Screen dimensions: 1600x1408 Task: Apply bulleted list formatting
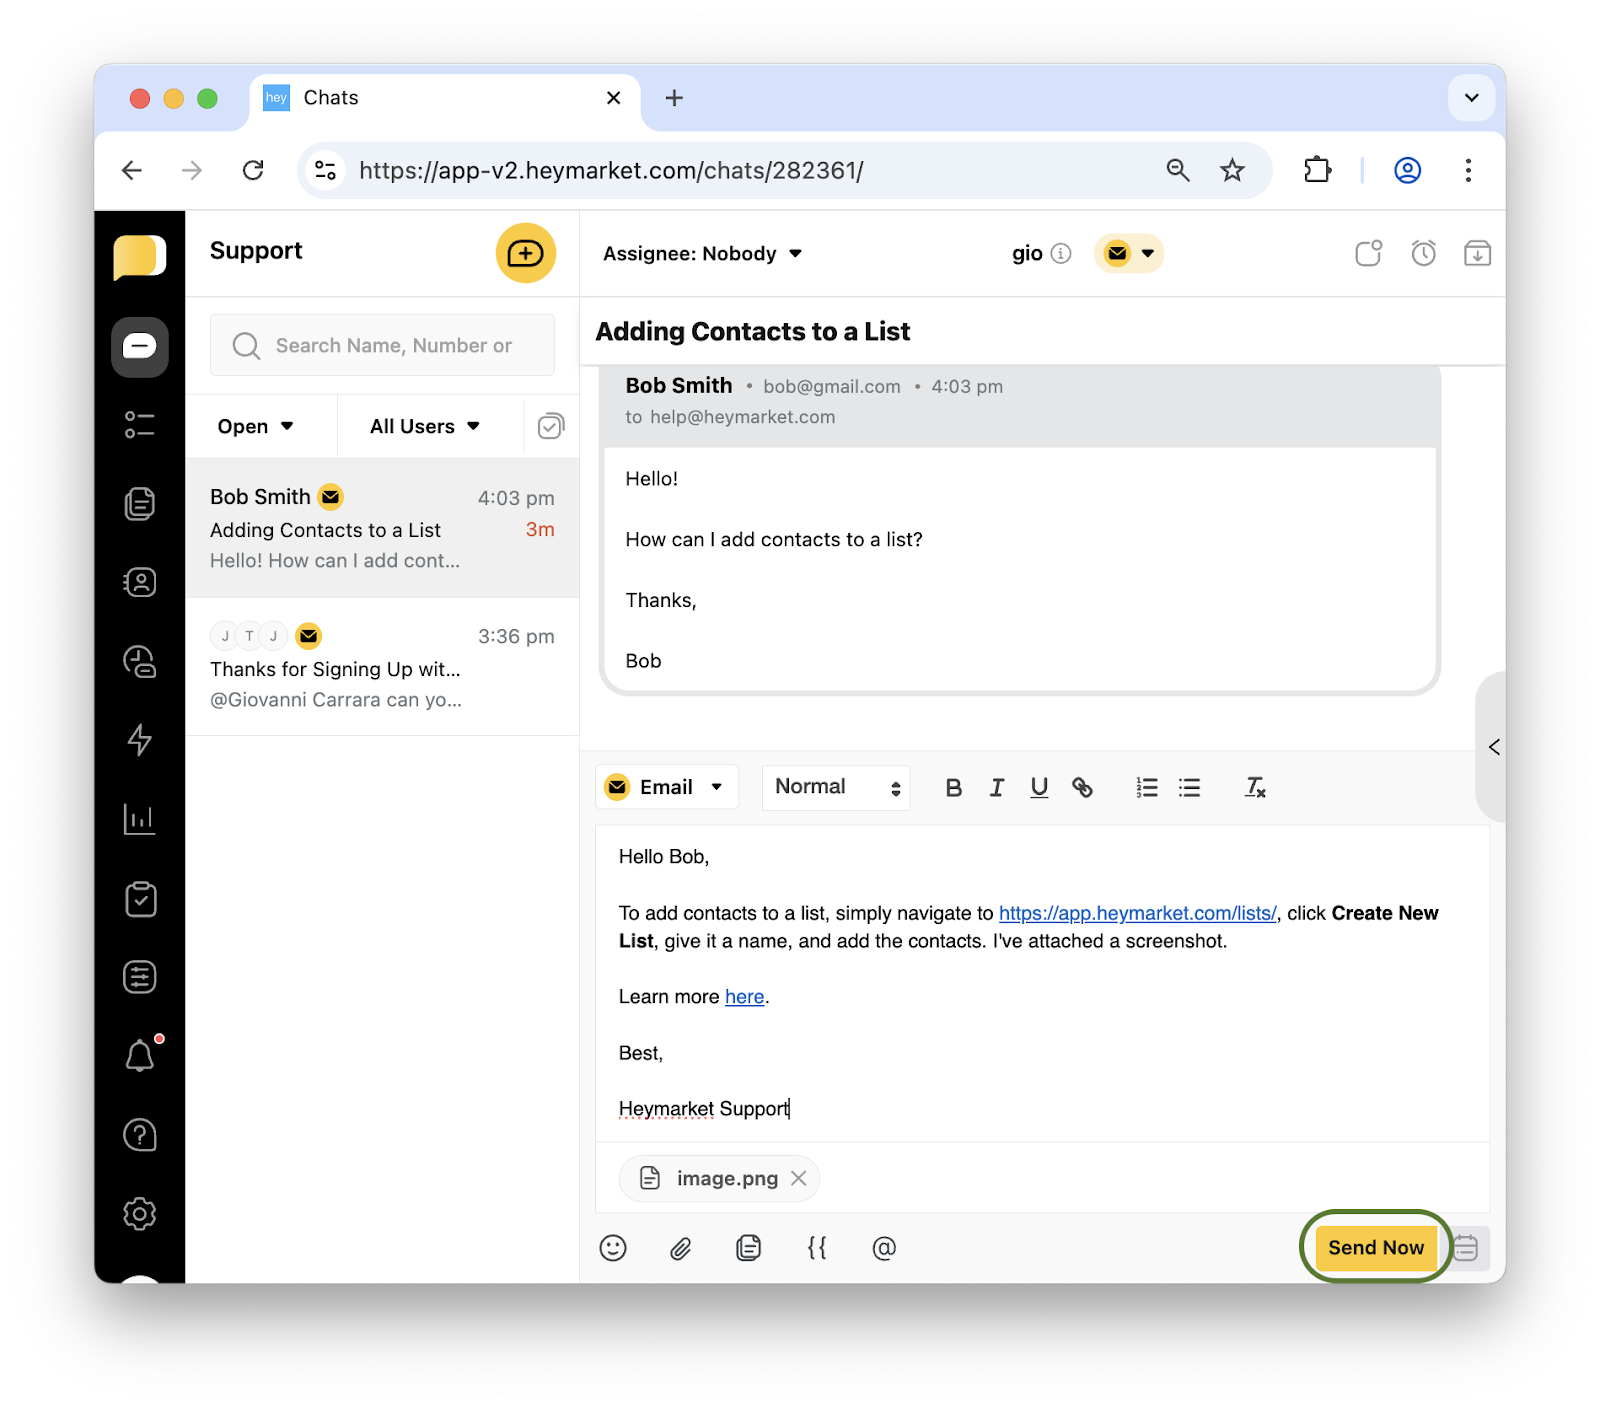coord(1189,788)
